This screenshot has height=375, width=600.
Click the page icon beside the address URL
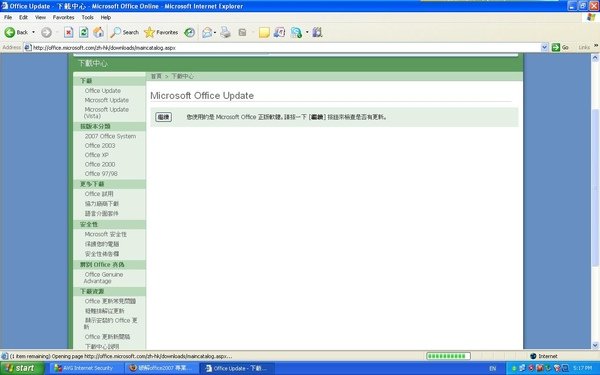[x=28, y=48]
